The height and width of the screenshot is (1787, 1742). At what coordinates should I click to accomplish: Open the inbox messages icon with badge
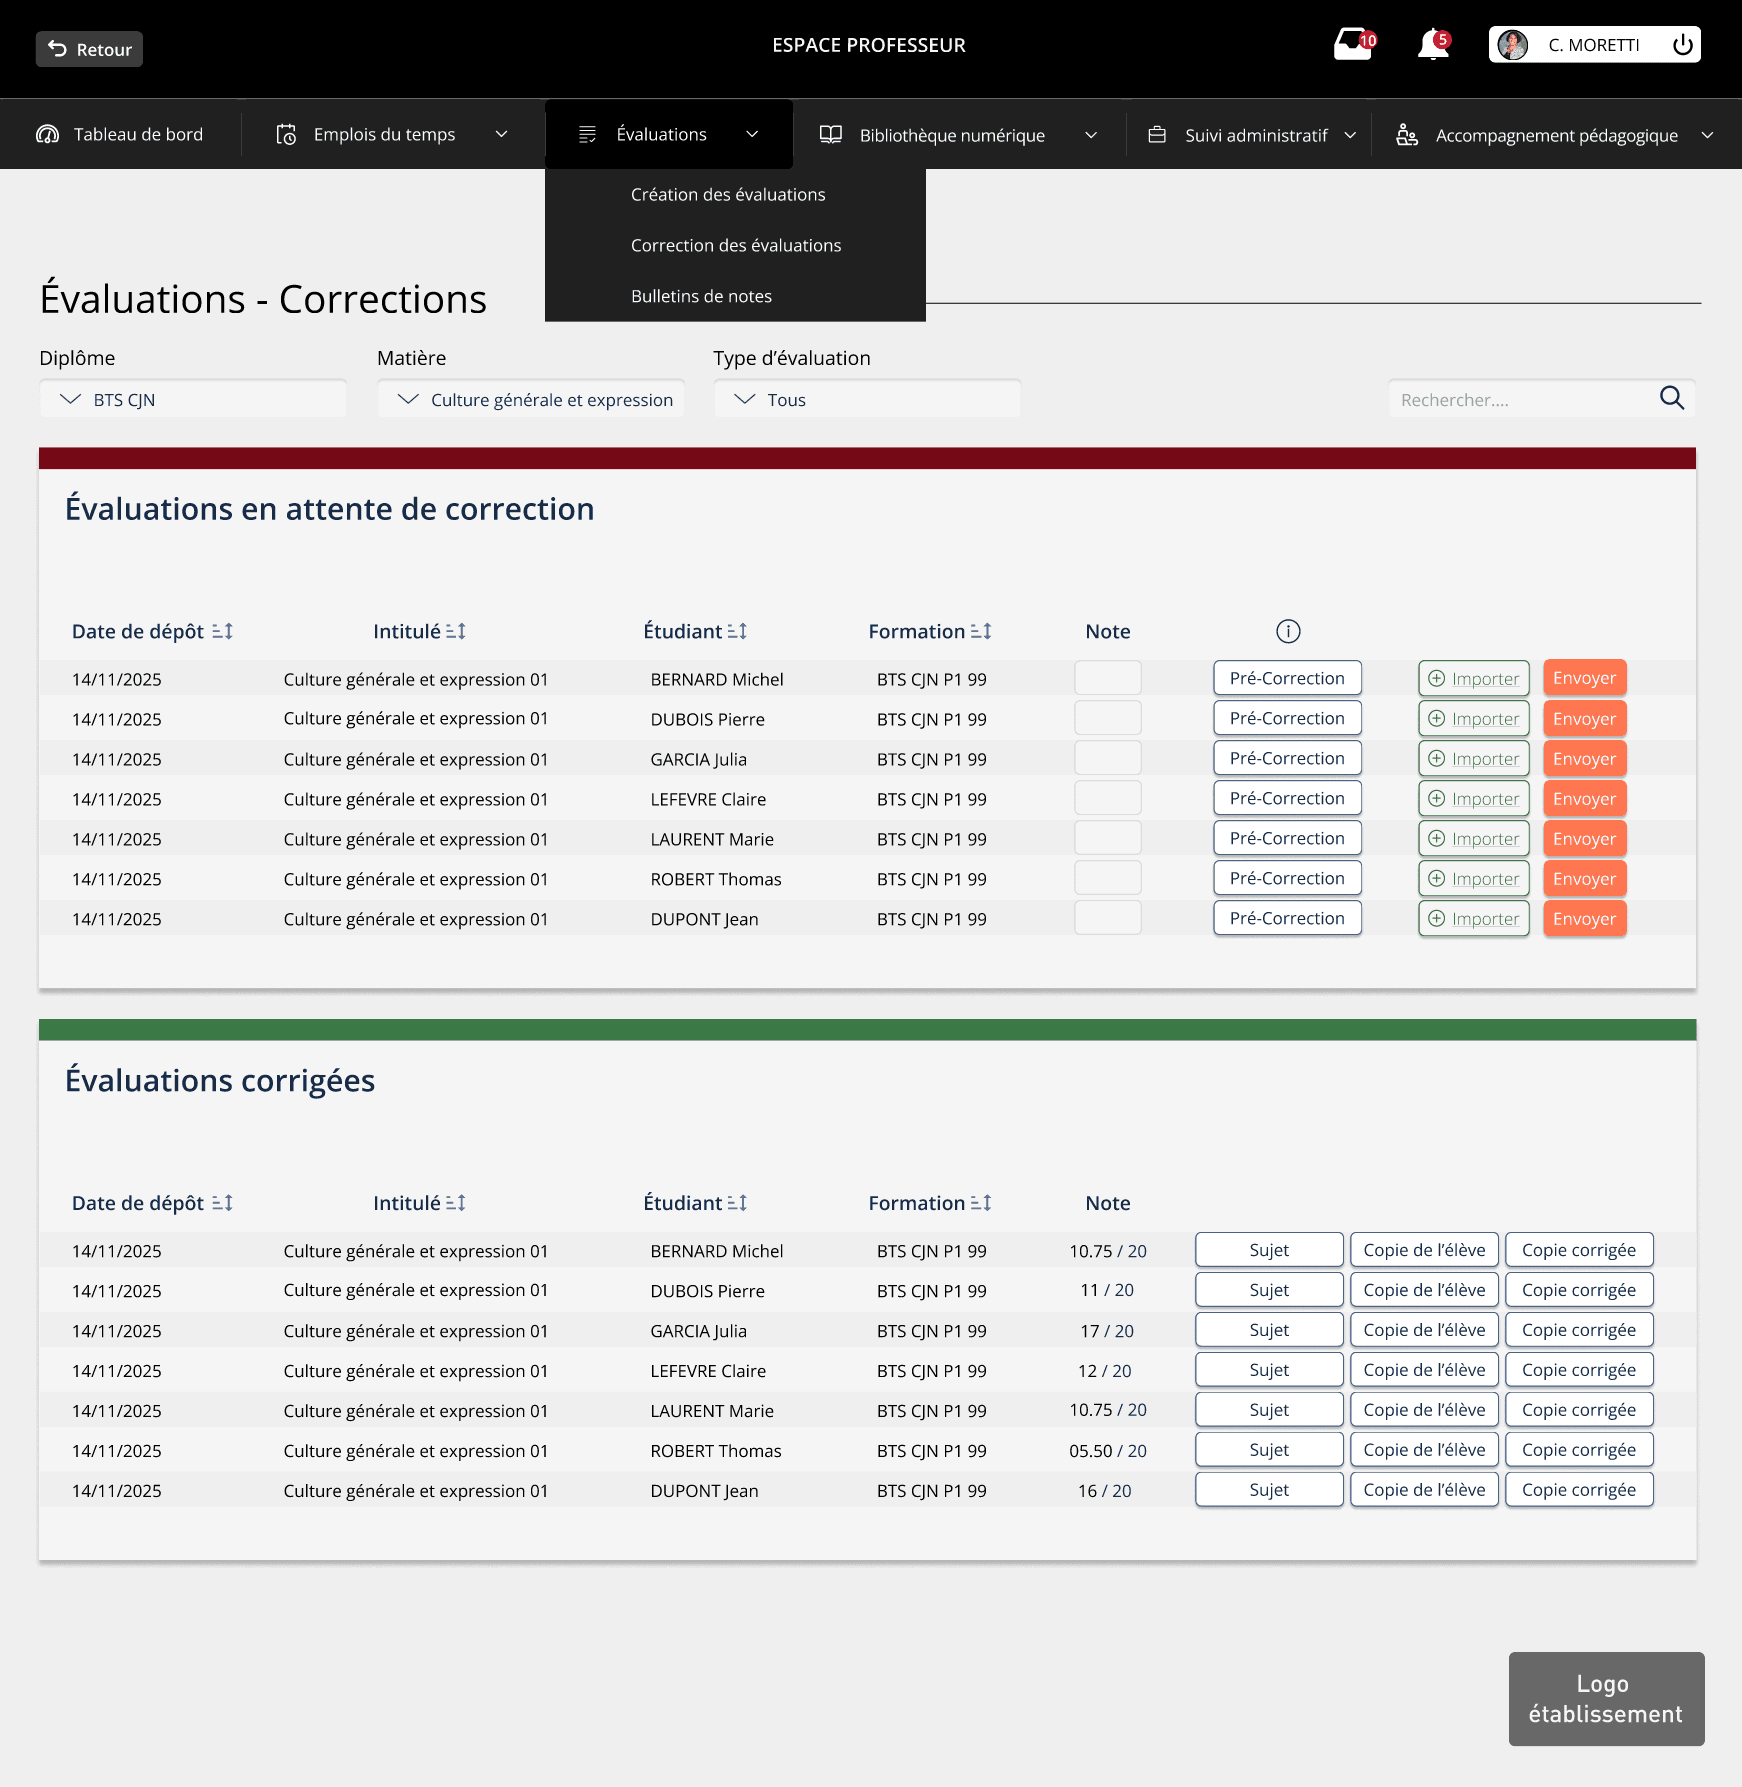tap(1353, 45)
